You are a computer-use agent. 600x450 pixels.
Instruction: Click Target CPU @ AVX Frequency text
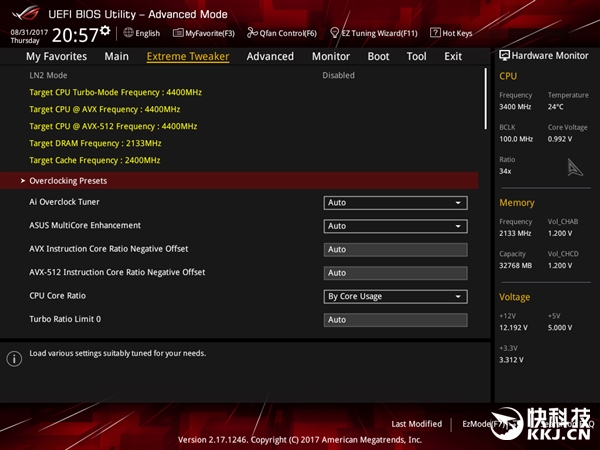[105, 109]
